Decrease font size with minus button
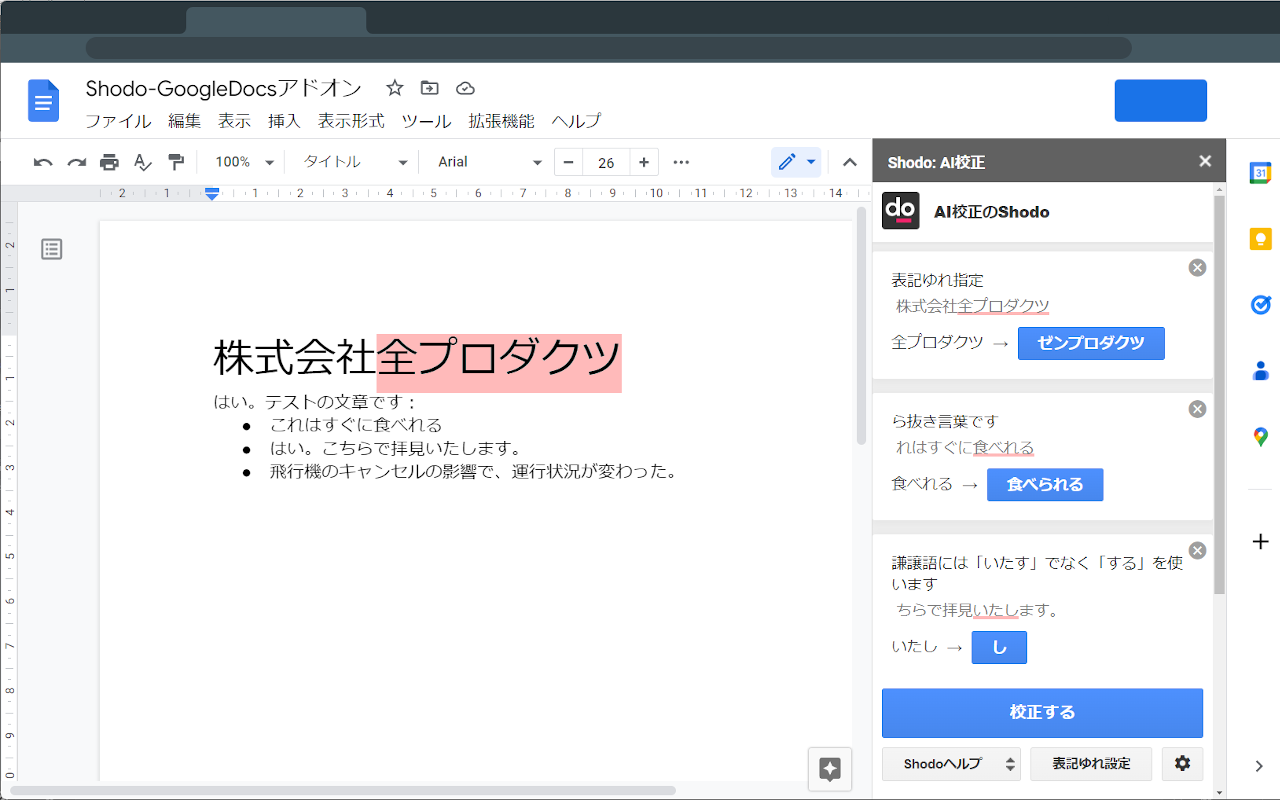 click(x=568, y=162)
